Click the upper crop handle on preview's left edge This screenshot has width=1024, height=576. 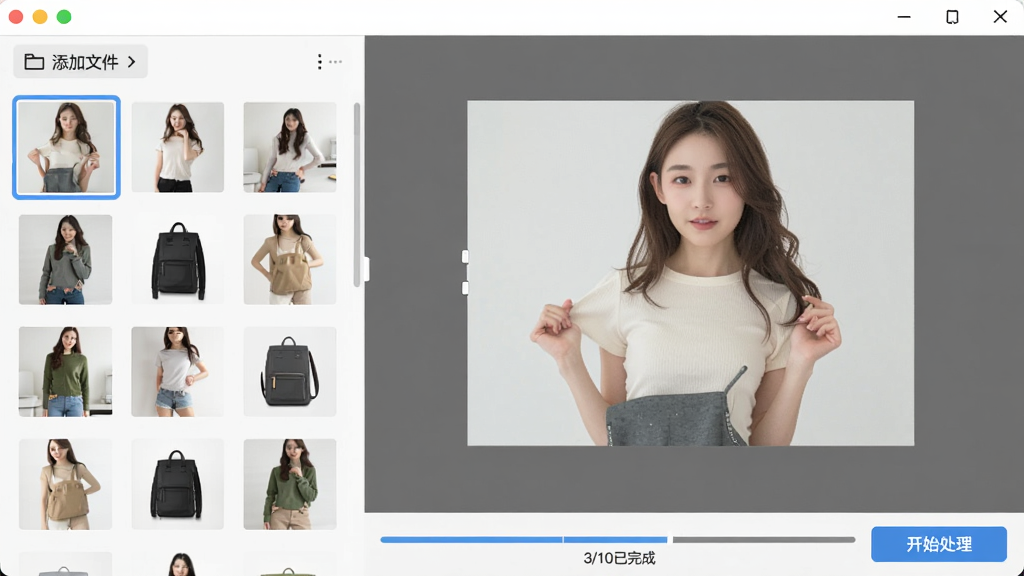(465, 257)
